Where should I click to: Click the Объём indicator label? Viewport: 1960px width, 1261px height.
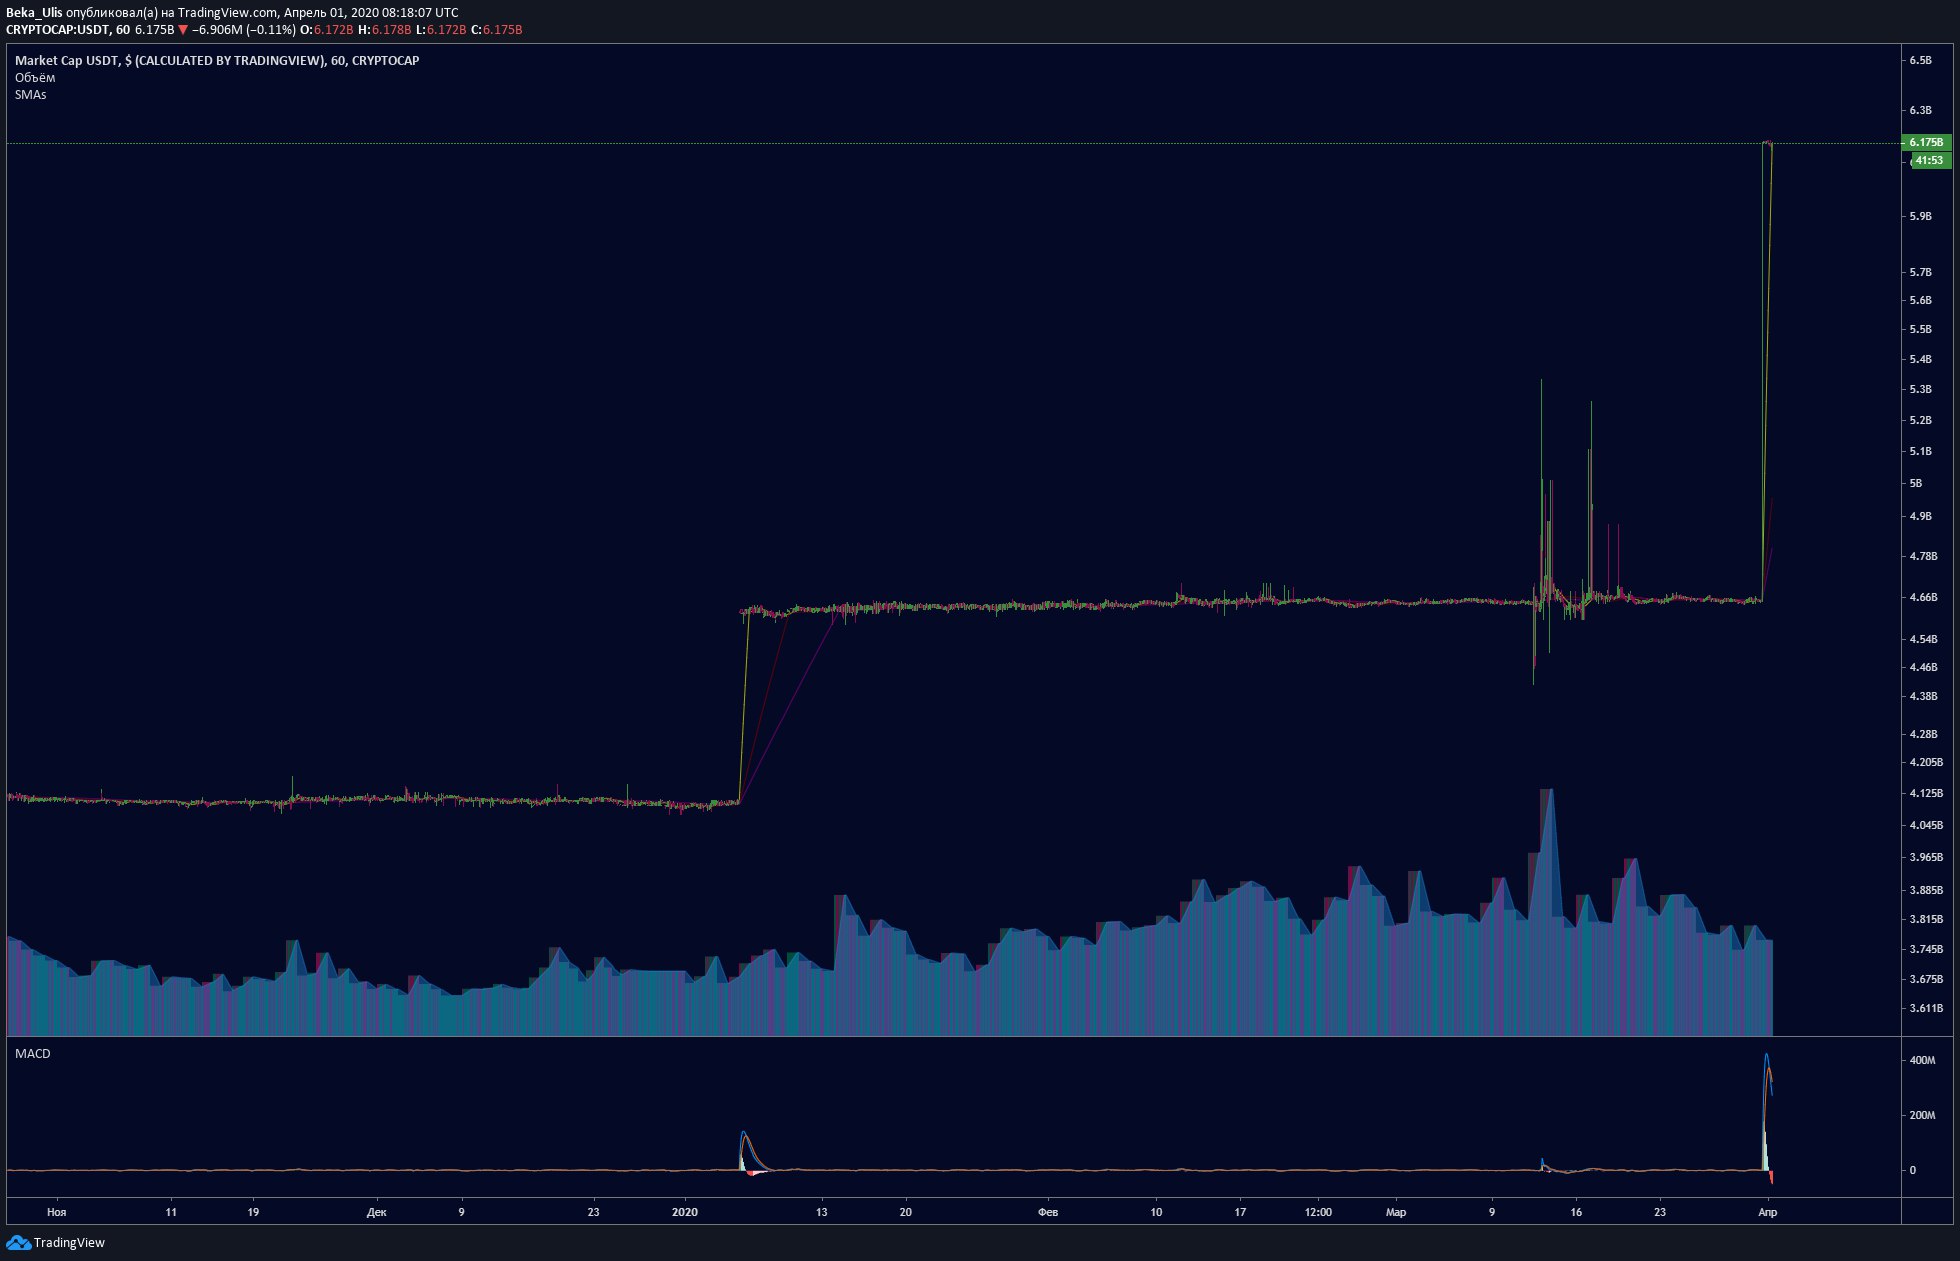tap(35, 78)
